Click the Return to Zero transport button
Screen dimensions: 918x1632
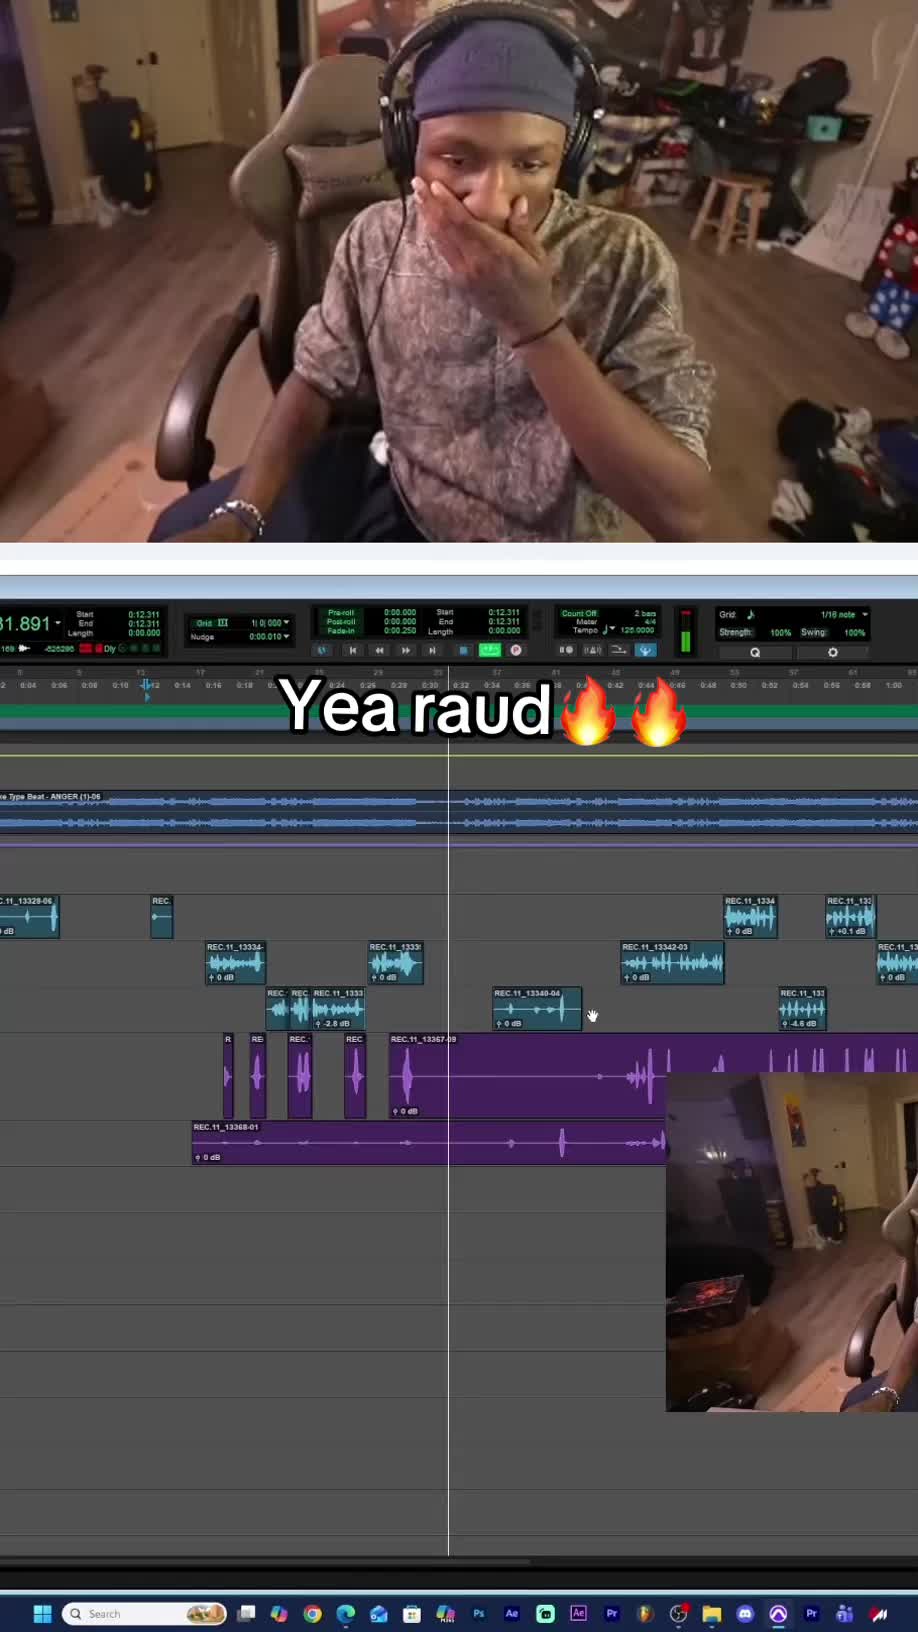tap(352, 650)
